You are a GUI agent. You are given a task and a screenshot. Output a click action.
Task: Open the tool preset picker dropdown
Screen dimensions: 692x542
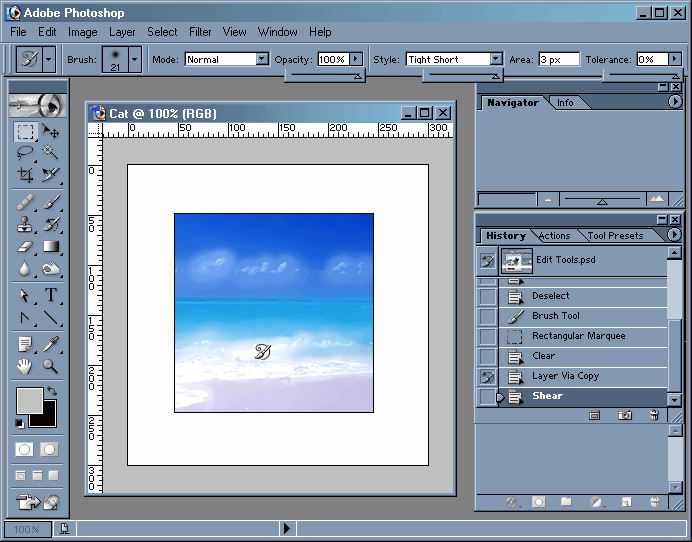pyautogui.click(x=49, y=59)
